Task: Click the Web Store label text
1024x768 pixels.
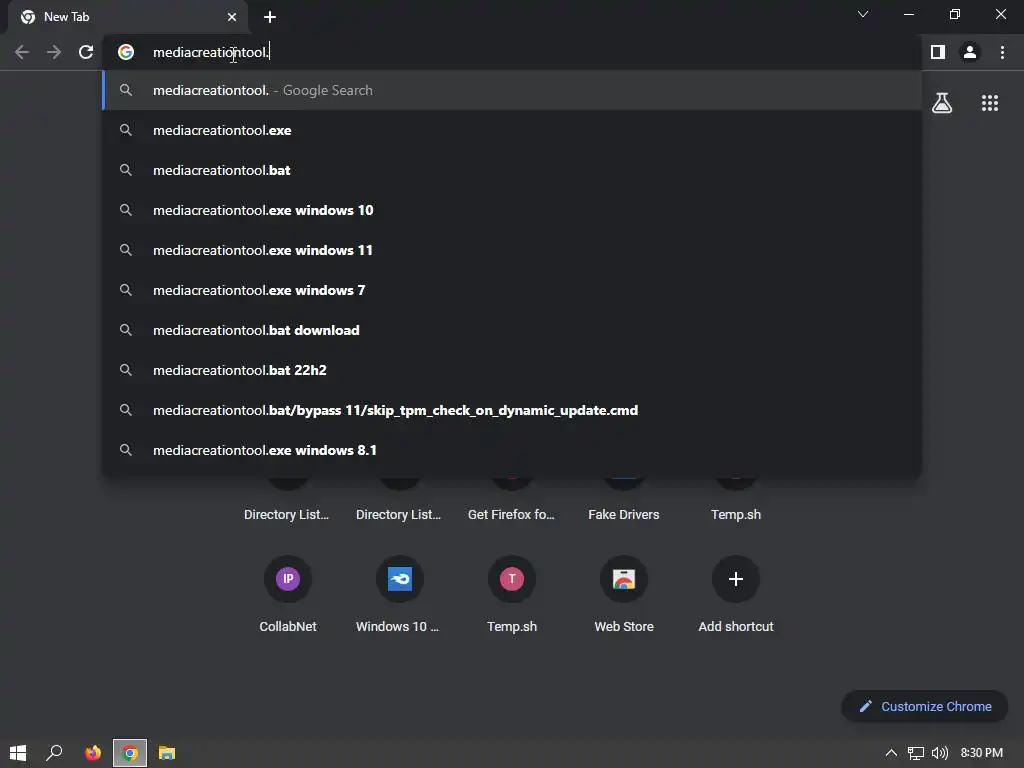Action: [624, 626]
